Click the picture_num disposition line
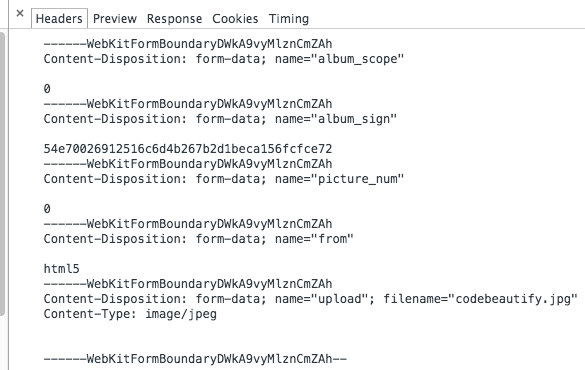Screen dimensions: 585x370 point(223,179)
